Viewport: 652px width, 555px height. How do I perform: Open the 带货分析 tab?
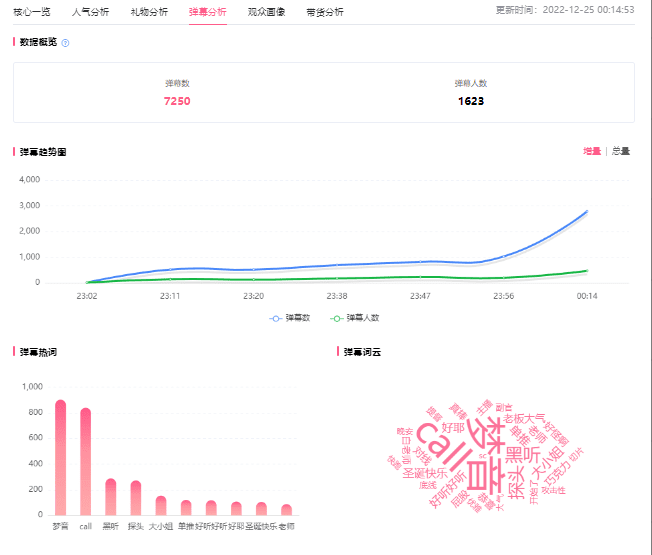[325, 12]
